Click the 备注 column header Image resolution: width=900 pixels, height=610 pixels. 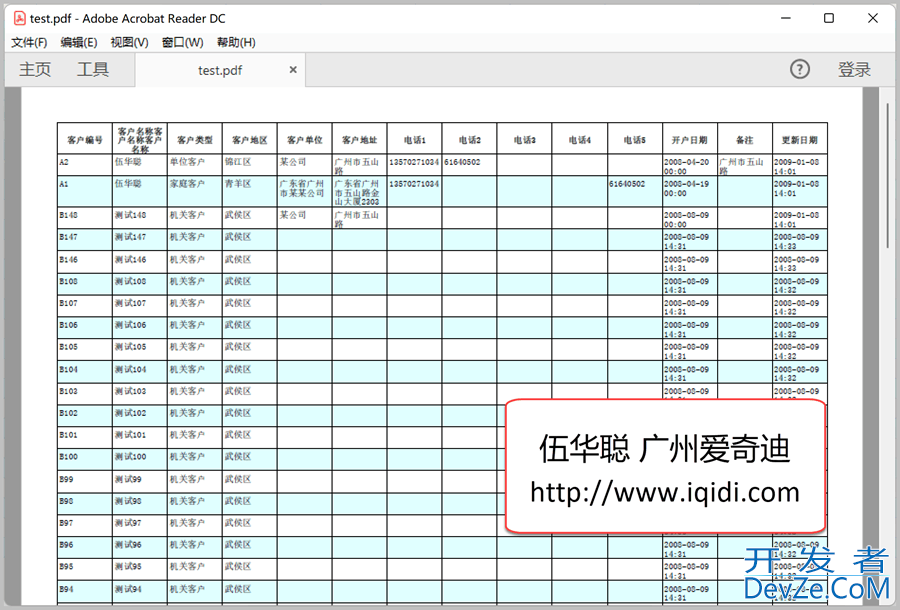[745, 139]
